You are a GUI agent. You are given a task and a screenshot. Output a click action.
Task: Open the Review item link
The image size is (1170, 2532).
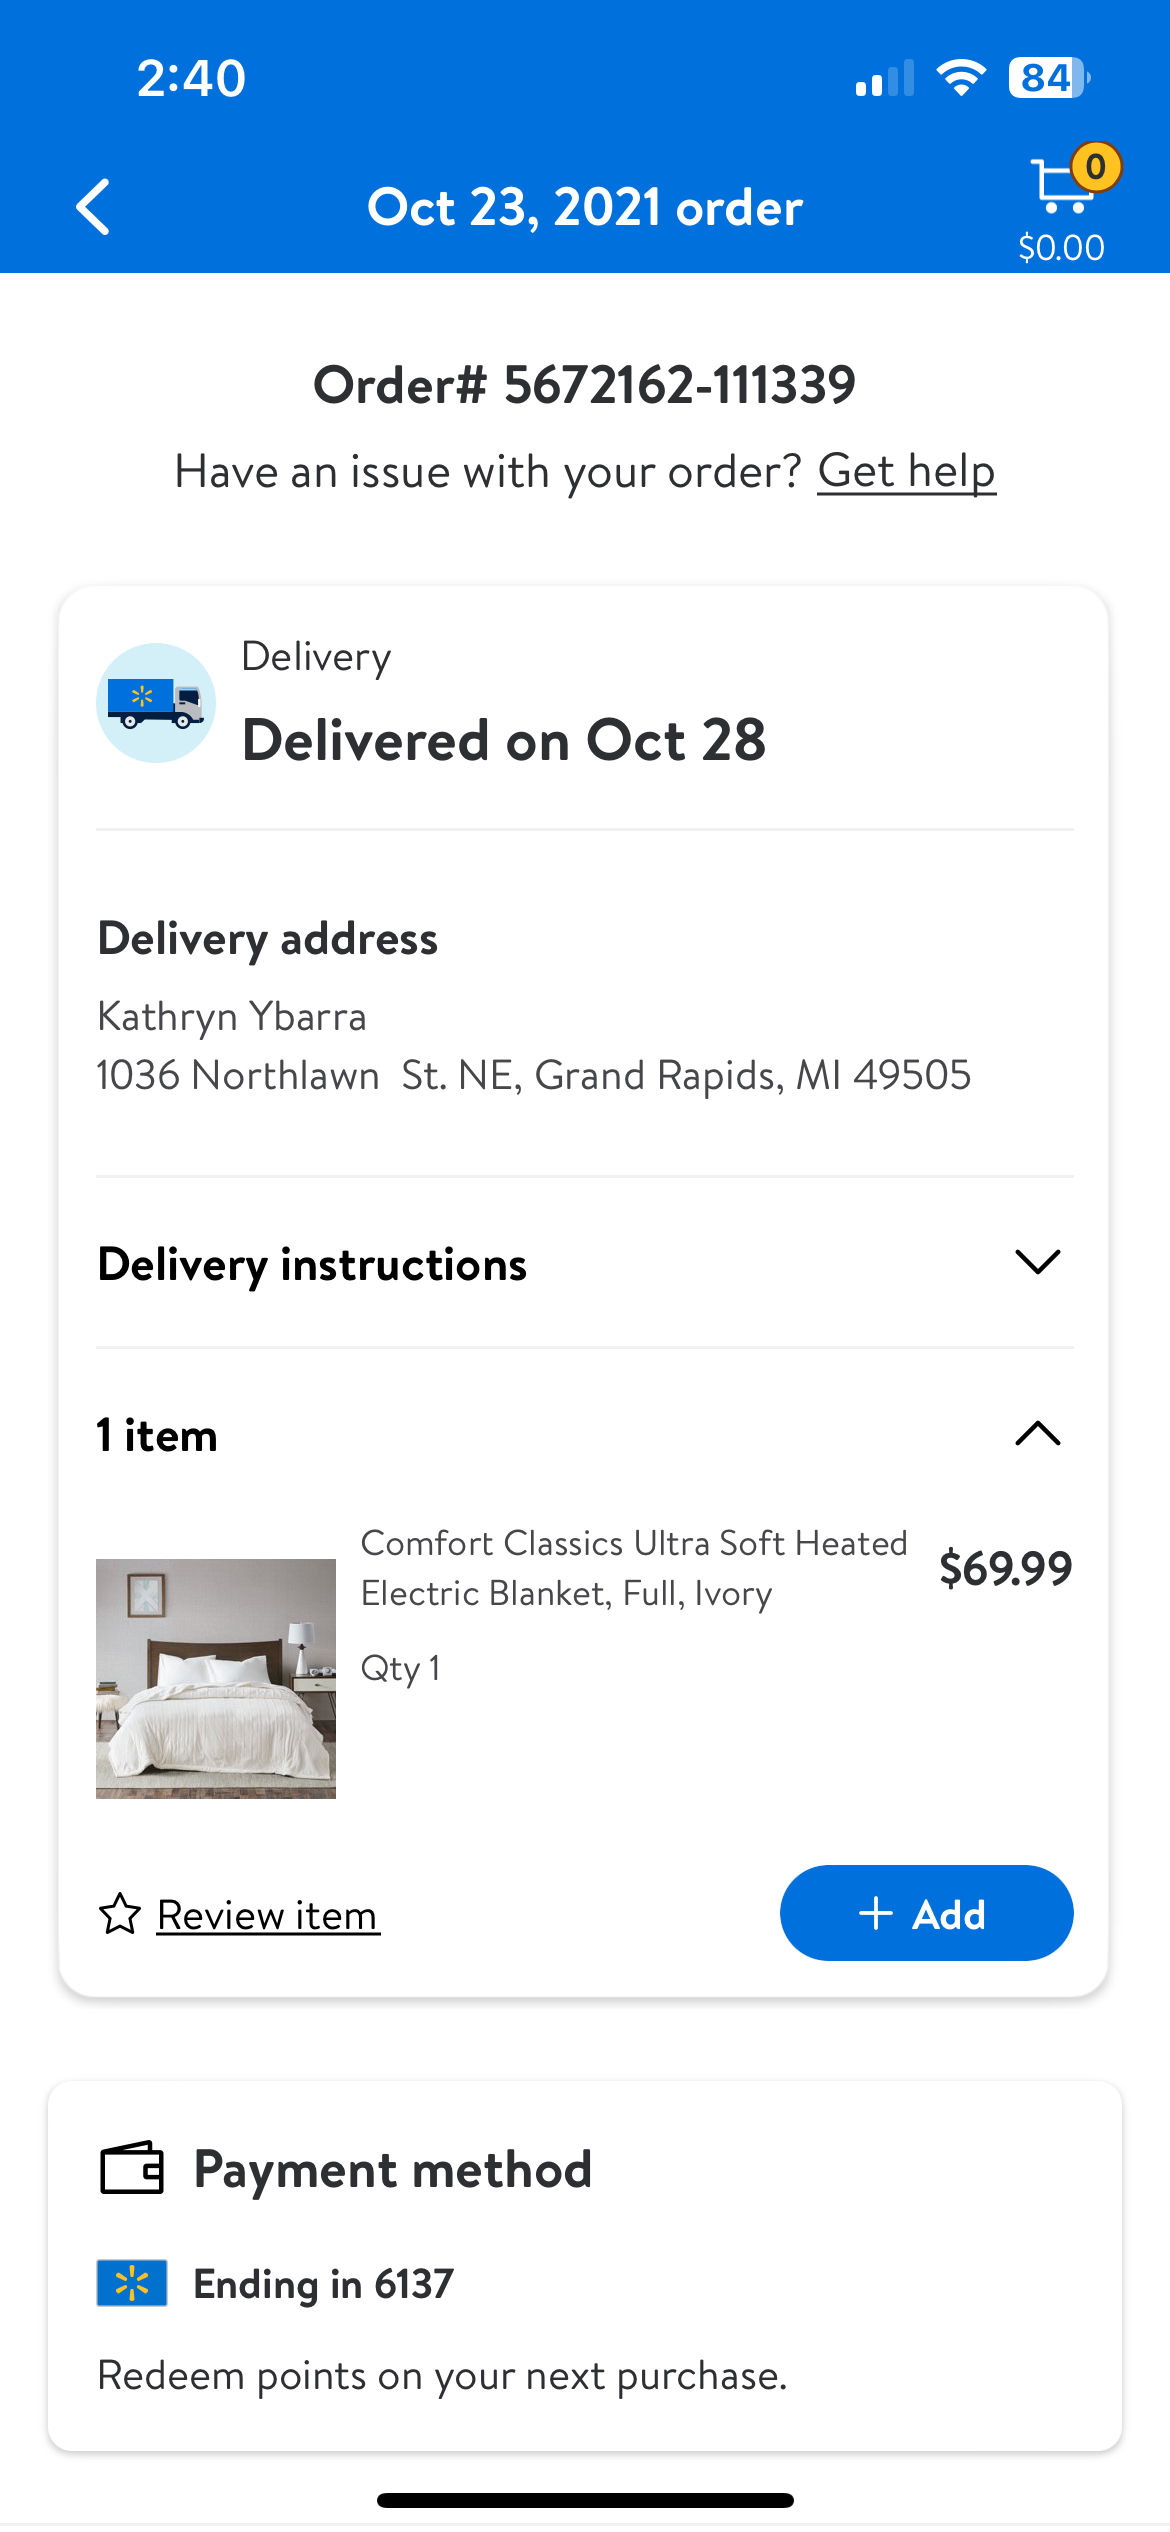point(268,1915)
